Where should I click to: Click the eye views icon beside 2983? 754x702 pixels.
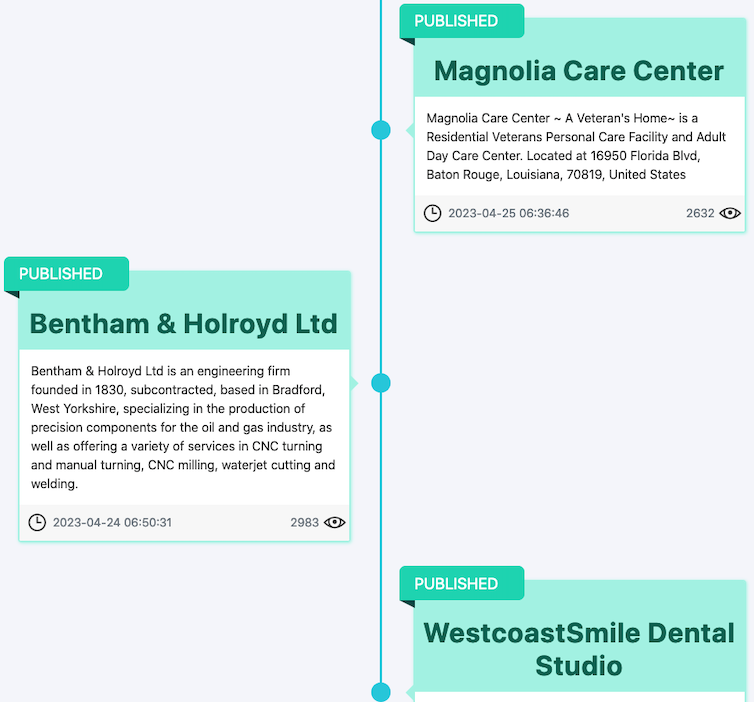[335, 522]
